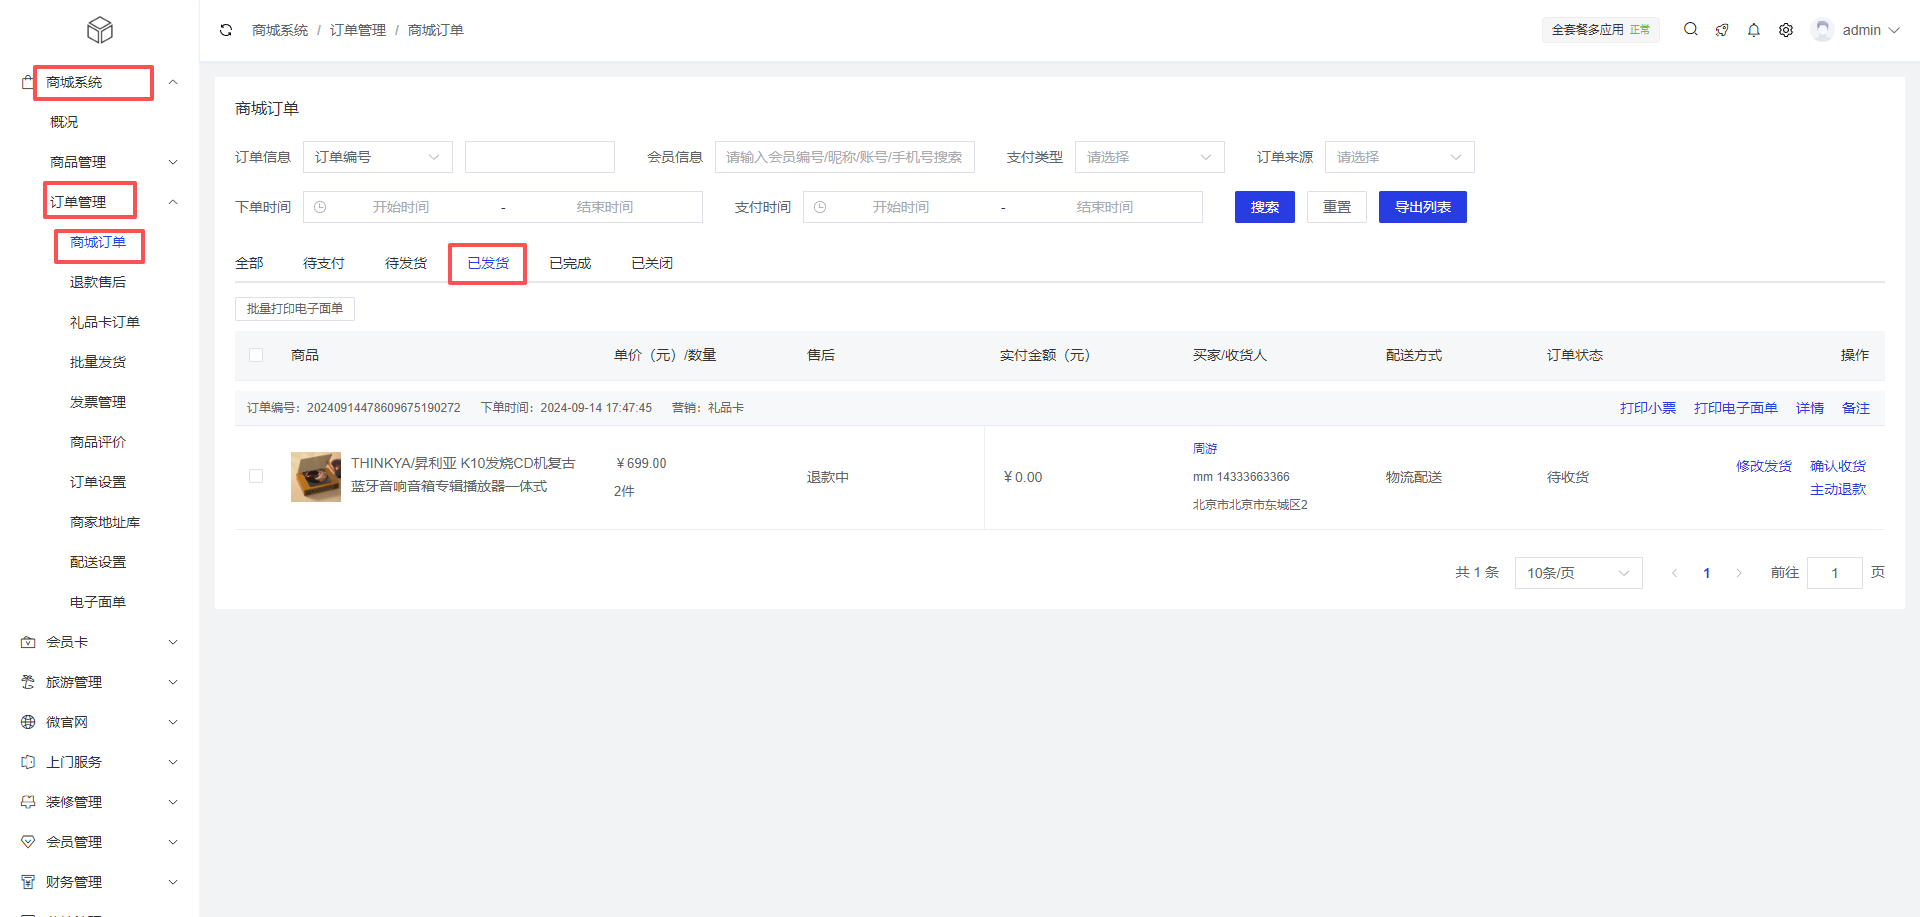Switch to the 待支付 tab

pyautogui.click(x=323, y=262)
